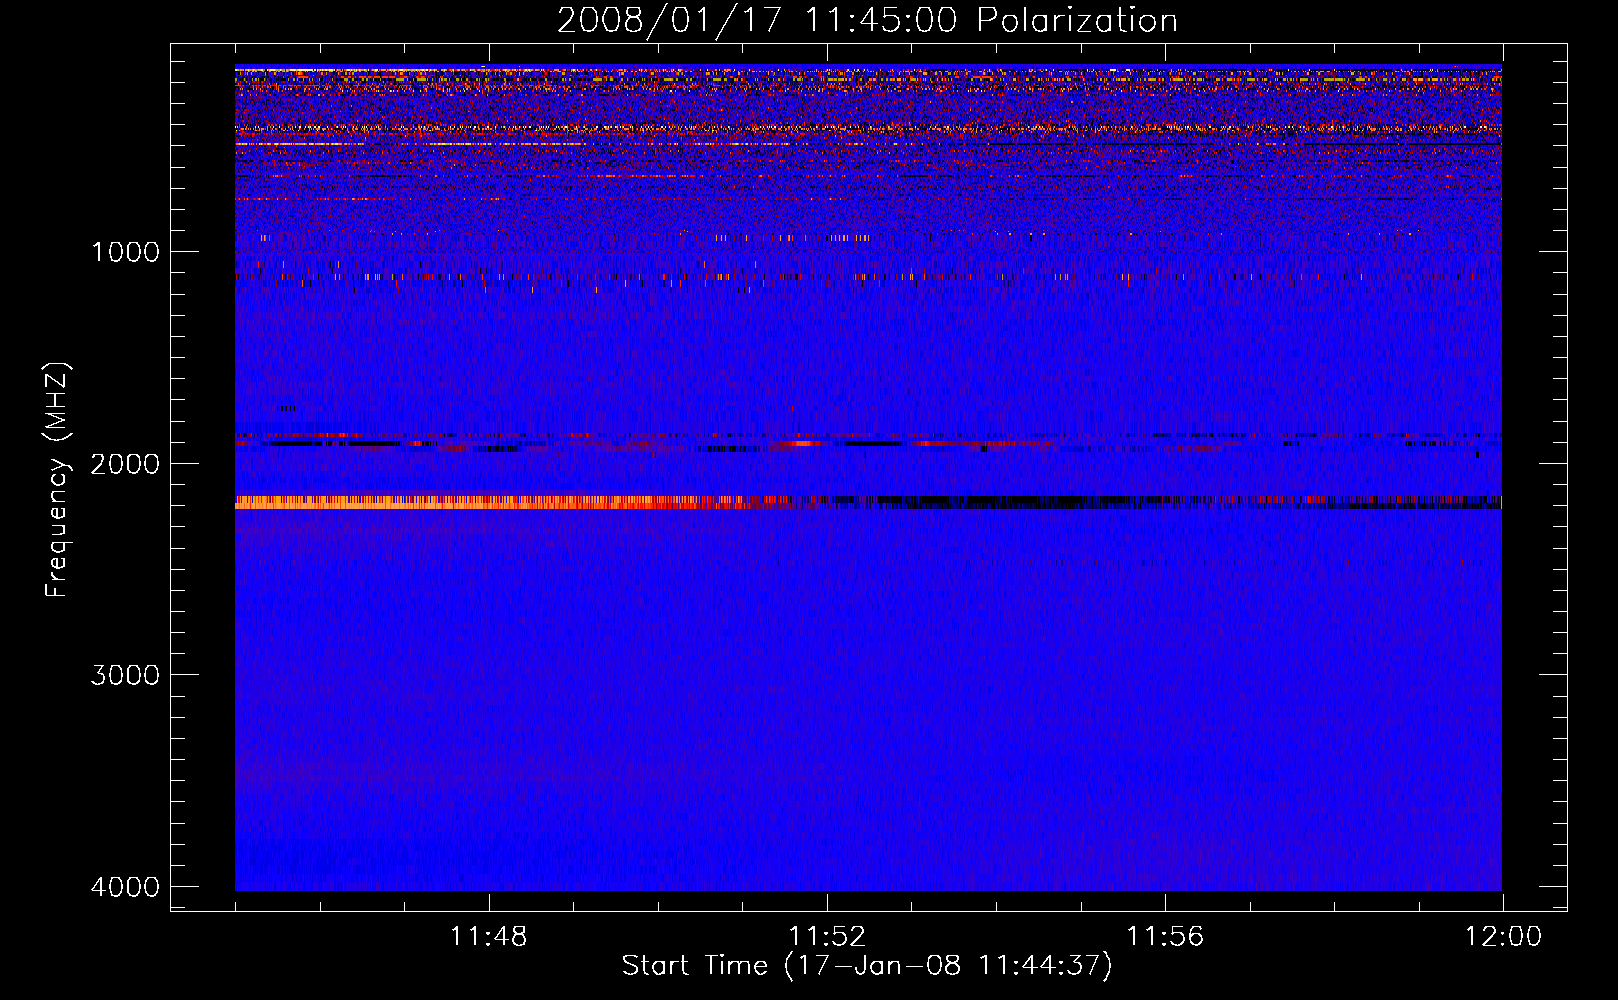The width and height of the screenshot is (1618, 1000).
Task: Select the 1000 frequency axis label
Action: [x=125, y=251]
